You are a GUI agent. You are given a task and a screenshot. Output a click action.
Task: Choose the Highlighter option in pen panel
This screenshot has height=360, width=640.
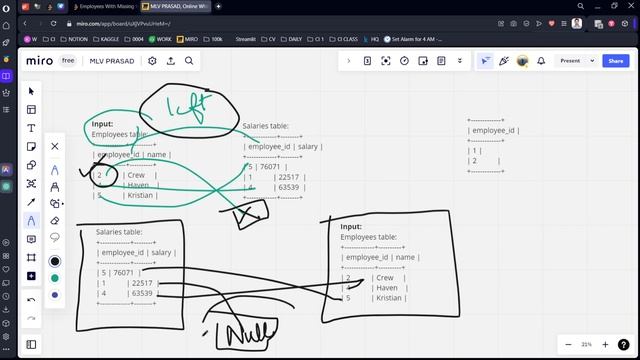pyautogui.click(x=55, y=187)
